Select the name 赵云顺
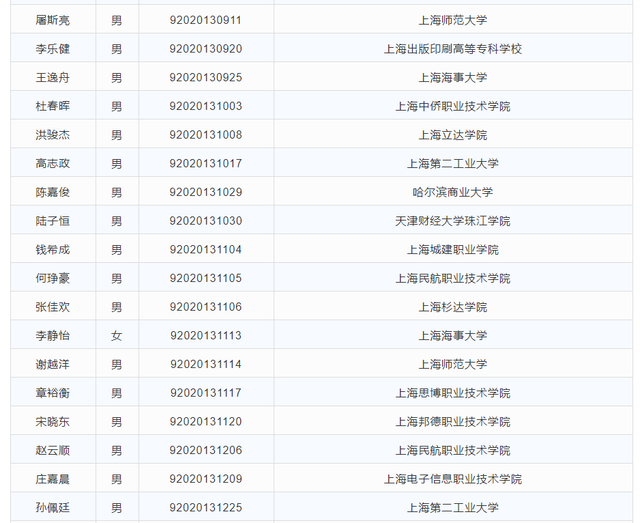The height and width of the screenshot is (523, 640). pos(53,450)
